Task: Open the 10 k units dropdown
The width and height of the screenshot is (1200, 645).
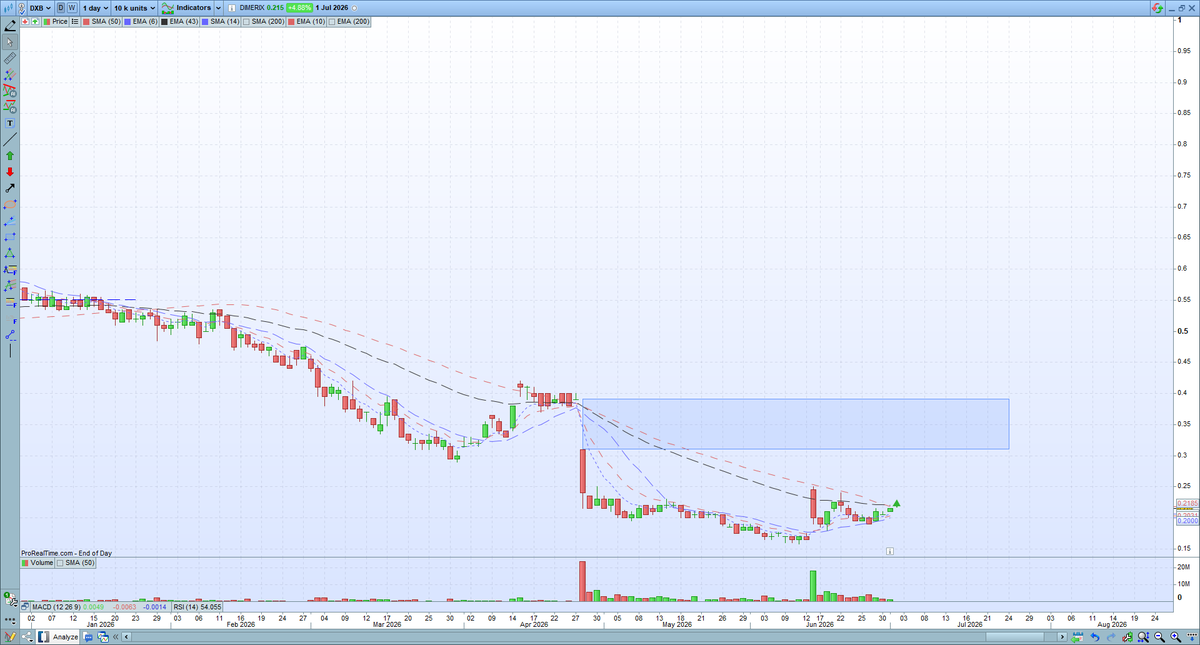Action: pos(135,7)
